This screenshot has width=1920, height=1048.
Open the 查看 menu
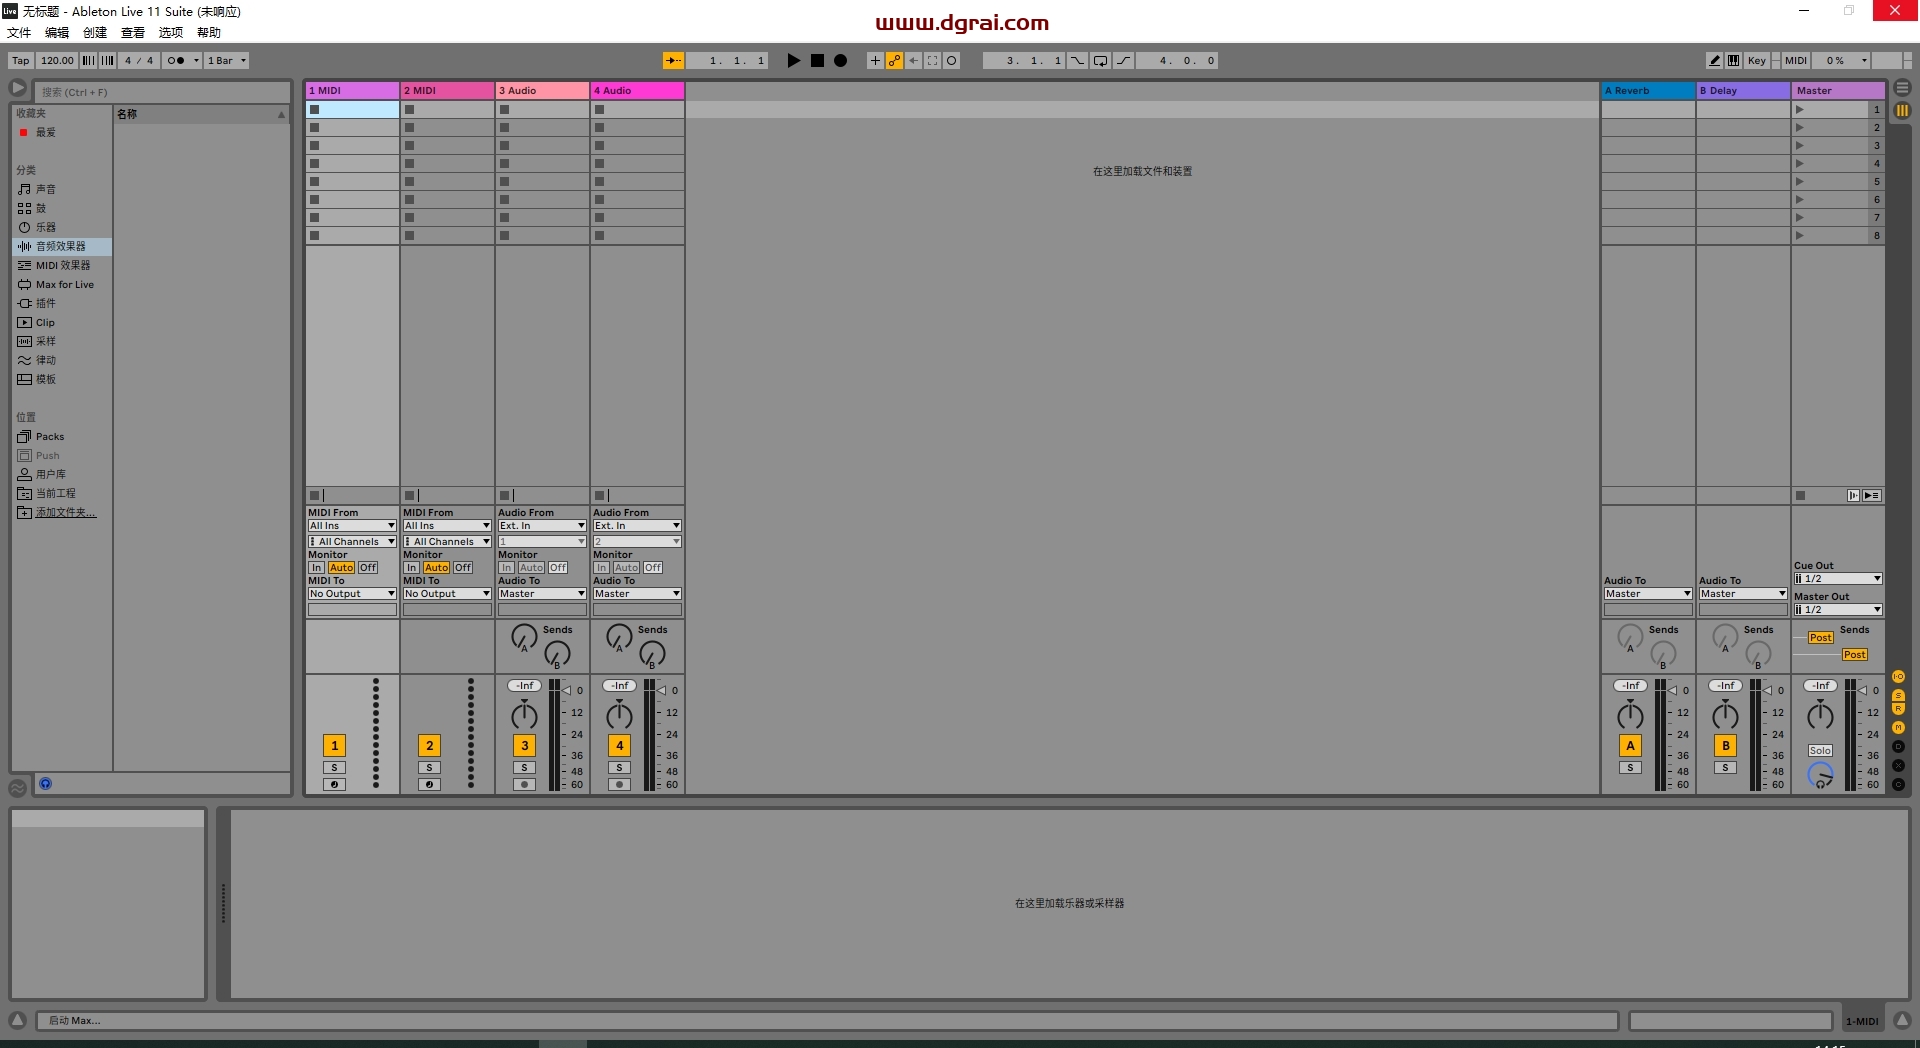pos(133,32)
